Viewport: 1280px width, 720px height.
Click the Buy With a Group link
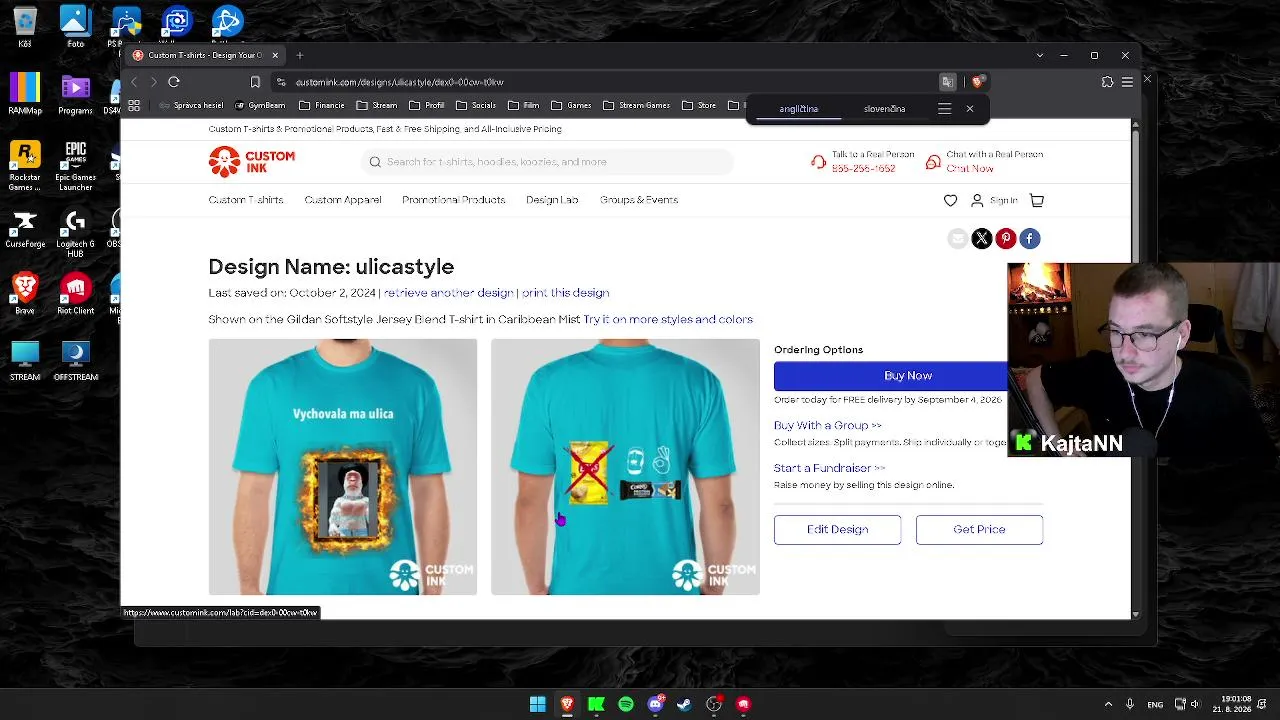pos(828,425)
